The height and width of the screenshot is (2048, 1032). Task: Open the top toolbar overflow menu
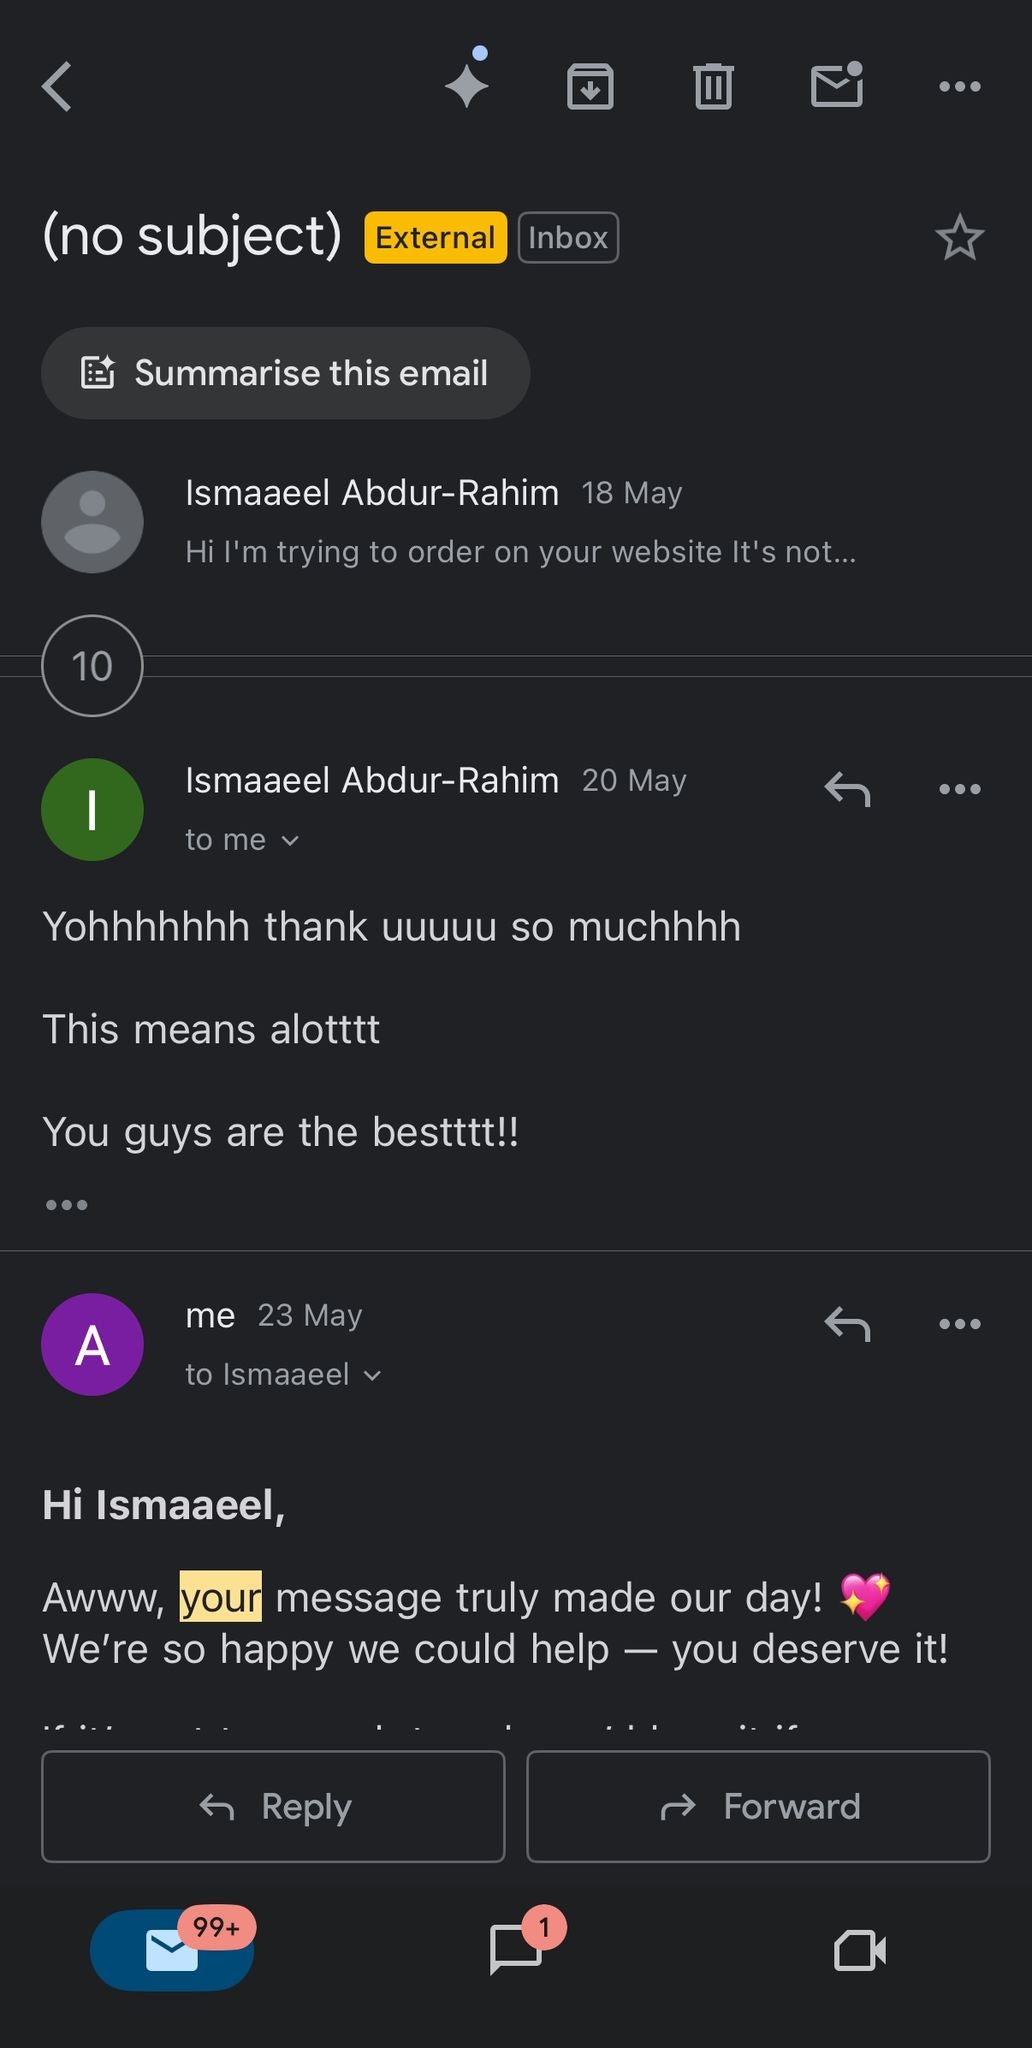tap(960, 86)
